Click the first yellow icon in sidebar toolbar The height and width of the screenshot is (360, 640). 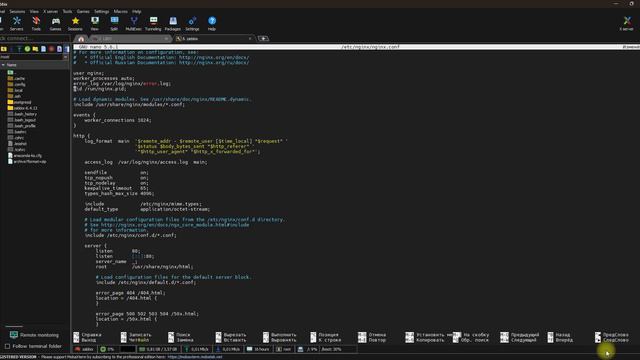coord(4,49)
